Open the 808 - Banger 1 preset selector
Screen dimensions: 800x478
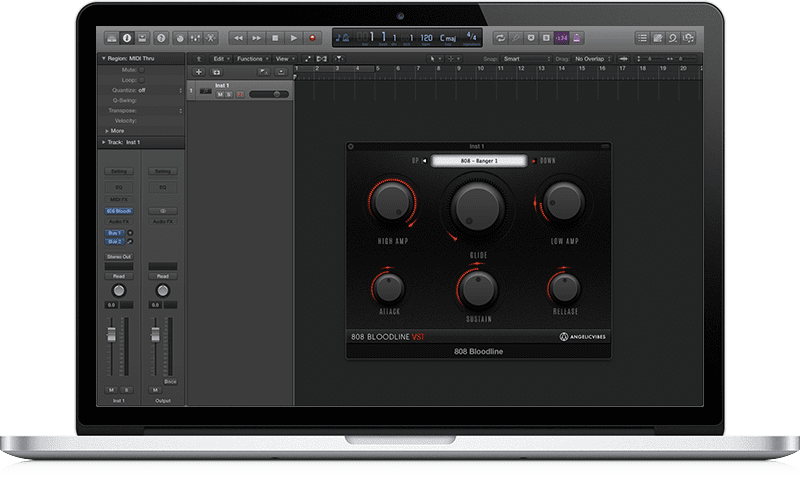point(479,161)
